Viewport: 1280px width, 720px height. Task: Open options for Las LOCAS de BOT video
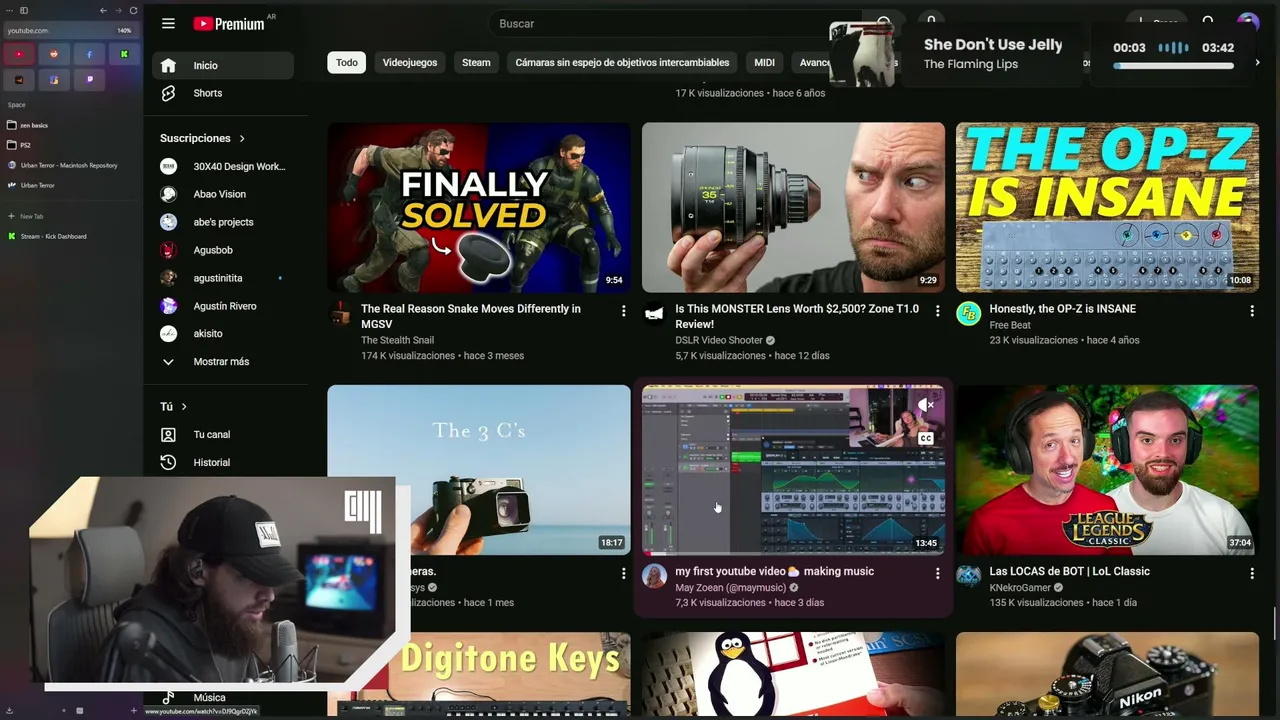[x=1251, y=573]
